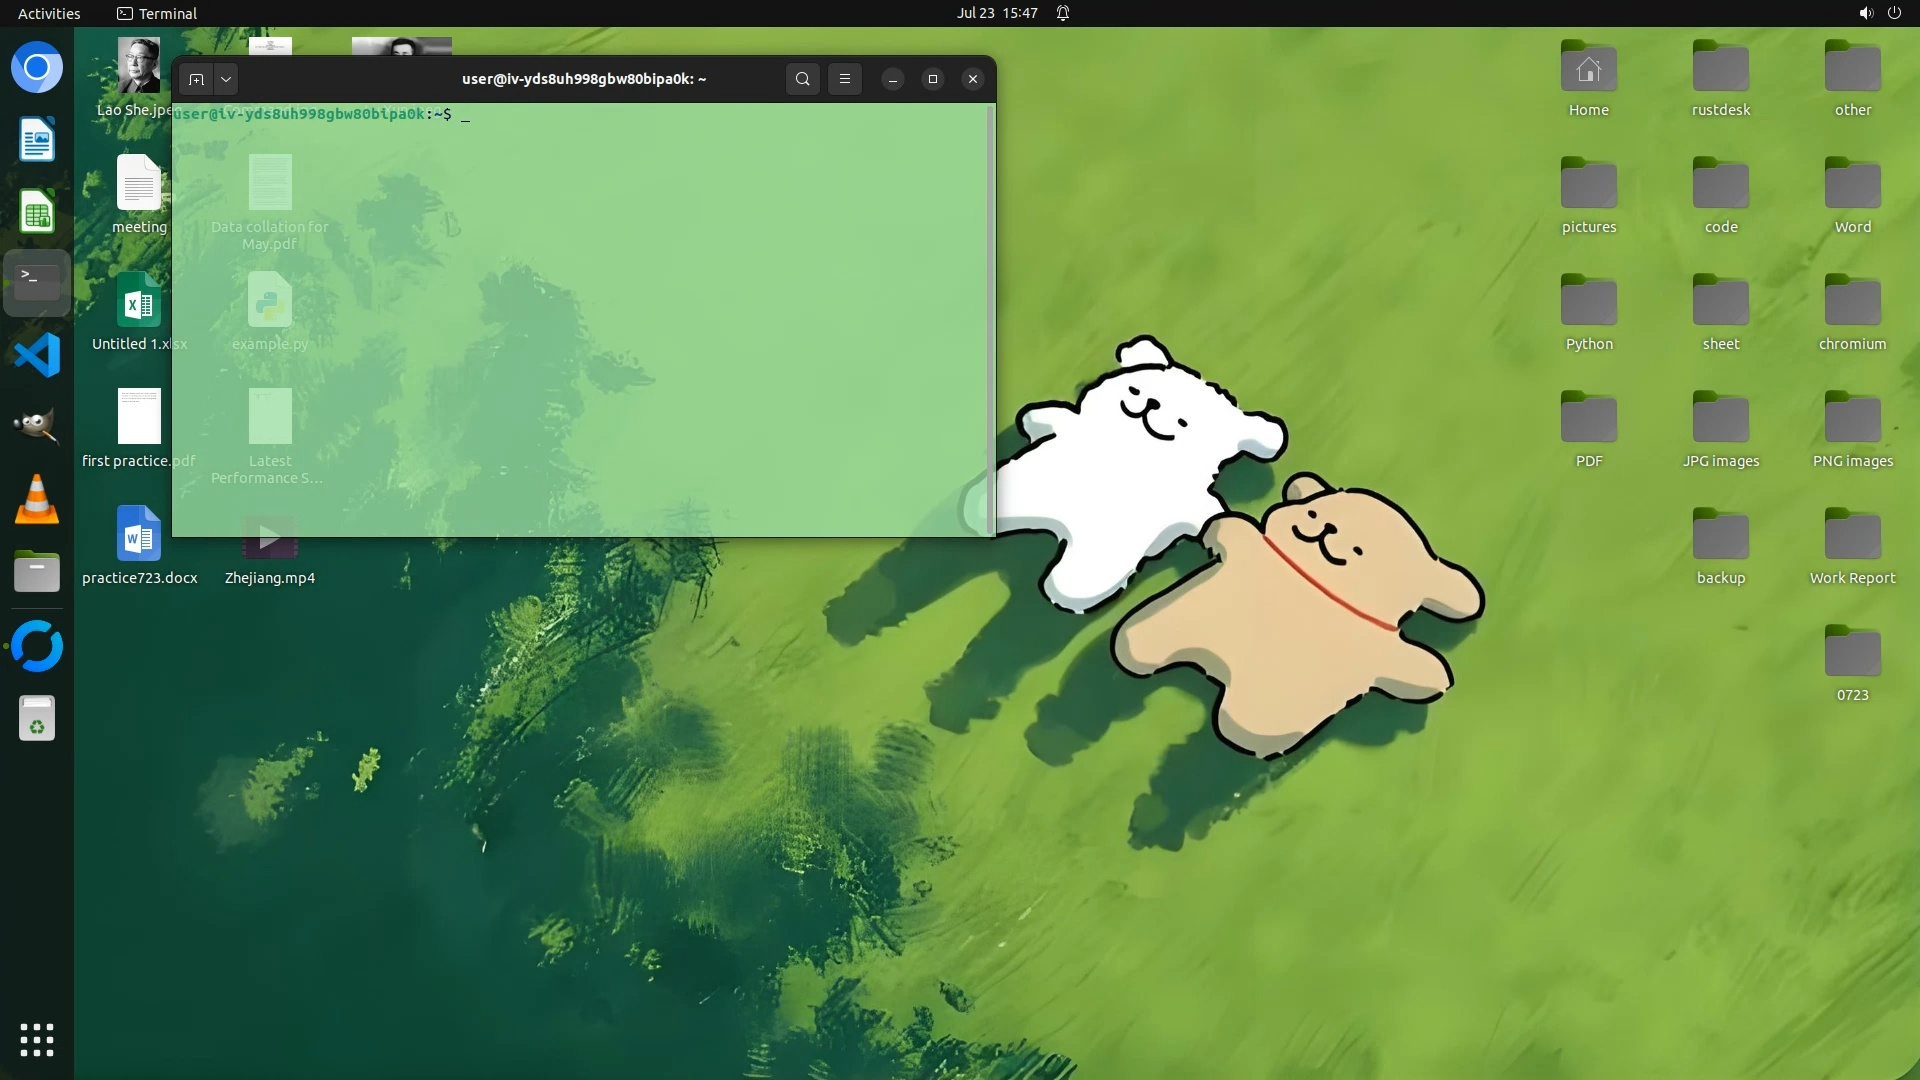The image size is (1920, 1080).
Task: Click the date and time clock
Action: point(996,13)
